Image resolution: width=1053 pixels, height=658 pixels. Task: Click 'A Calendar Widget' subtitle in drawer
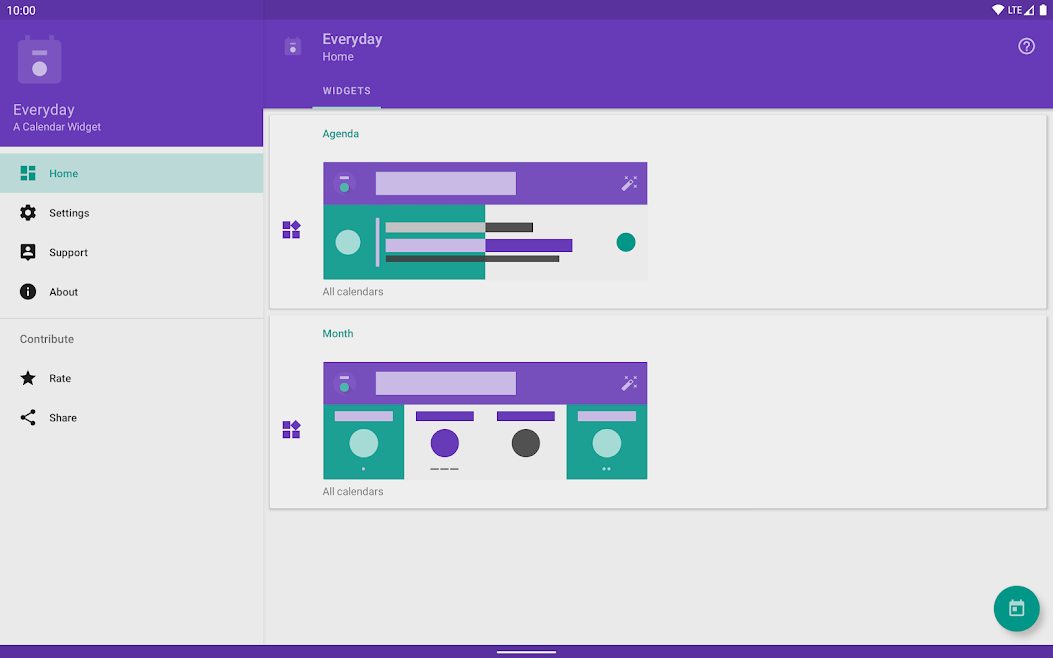click(x=57, y=127)
